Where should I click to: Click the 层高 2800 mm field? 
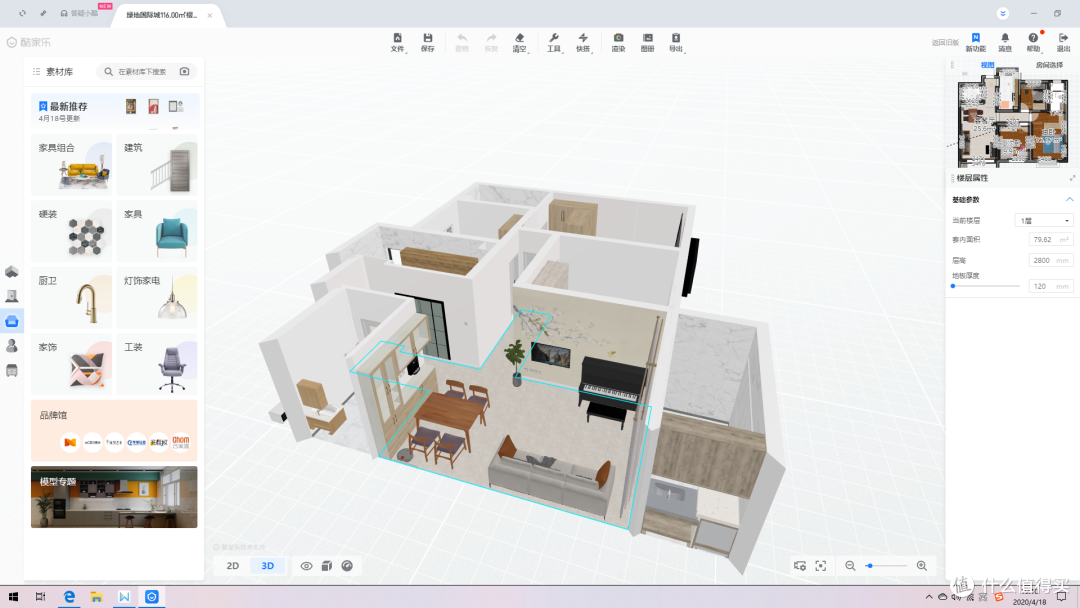tap(1050, 260)
